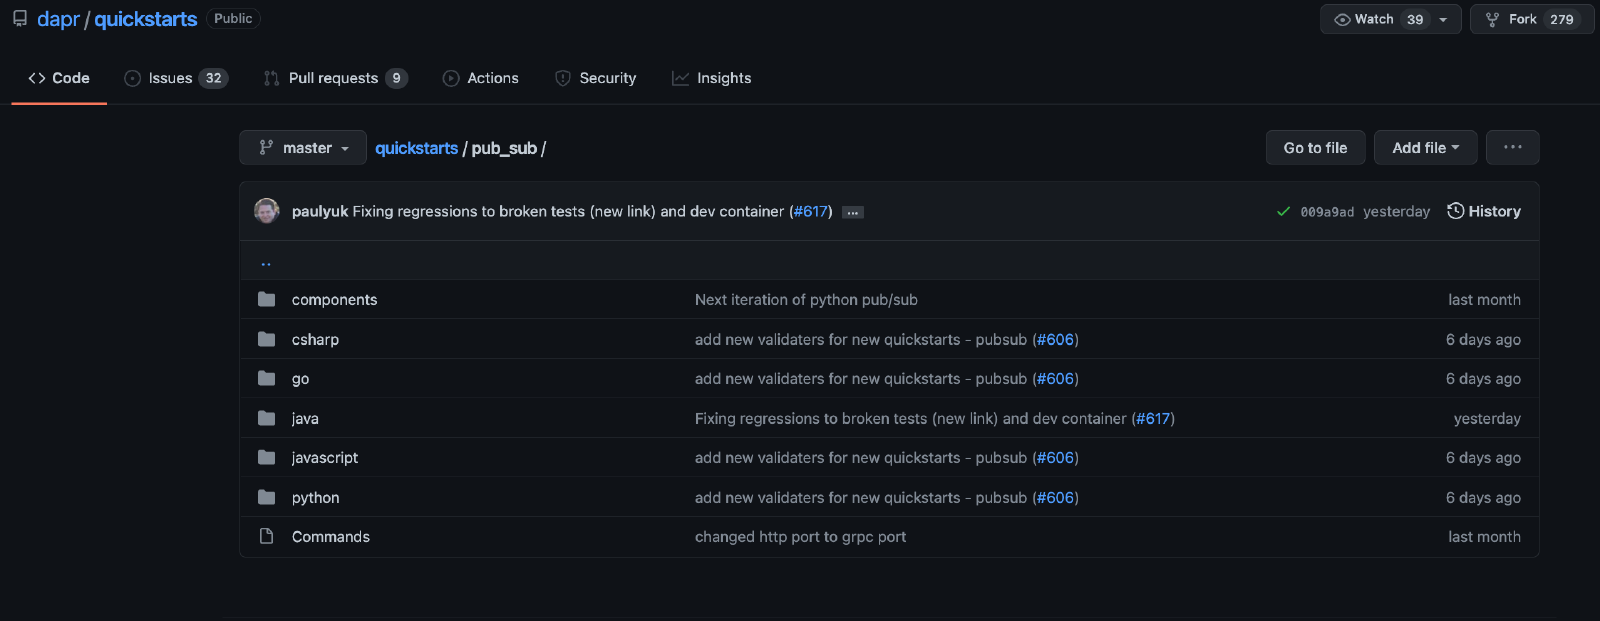Click the folder icon for go
Screen dimensions: 1600x621
[x=266, y=378]
